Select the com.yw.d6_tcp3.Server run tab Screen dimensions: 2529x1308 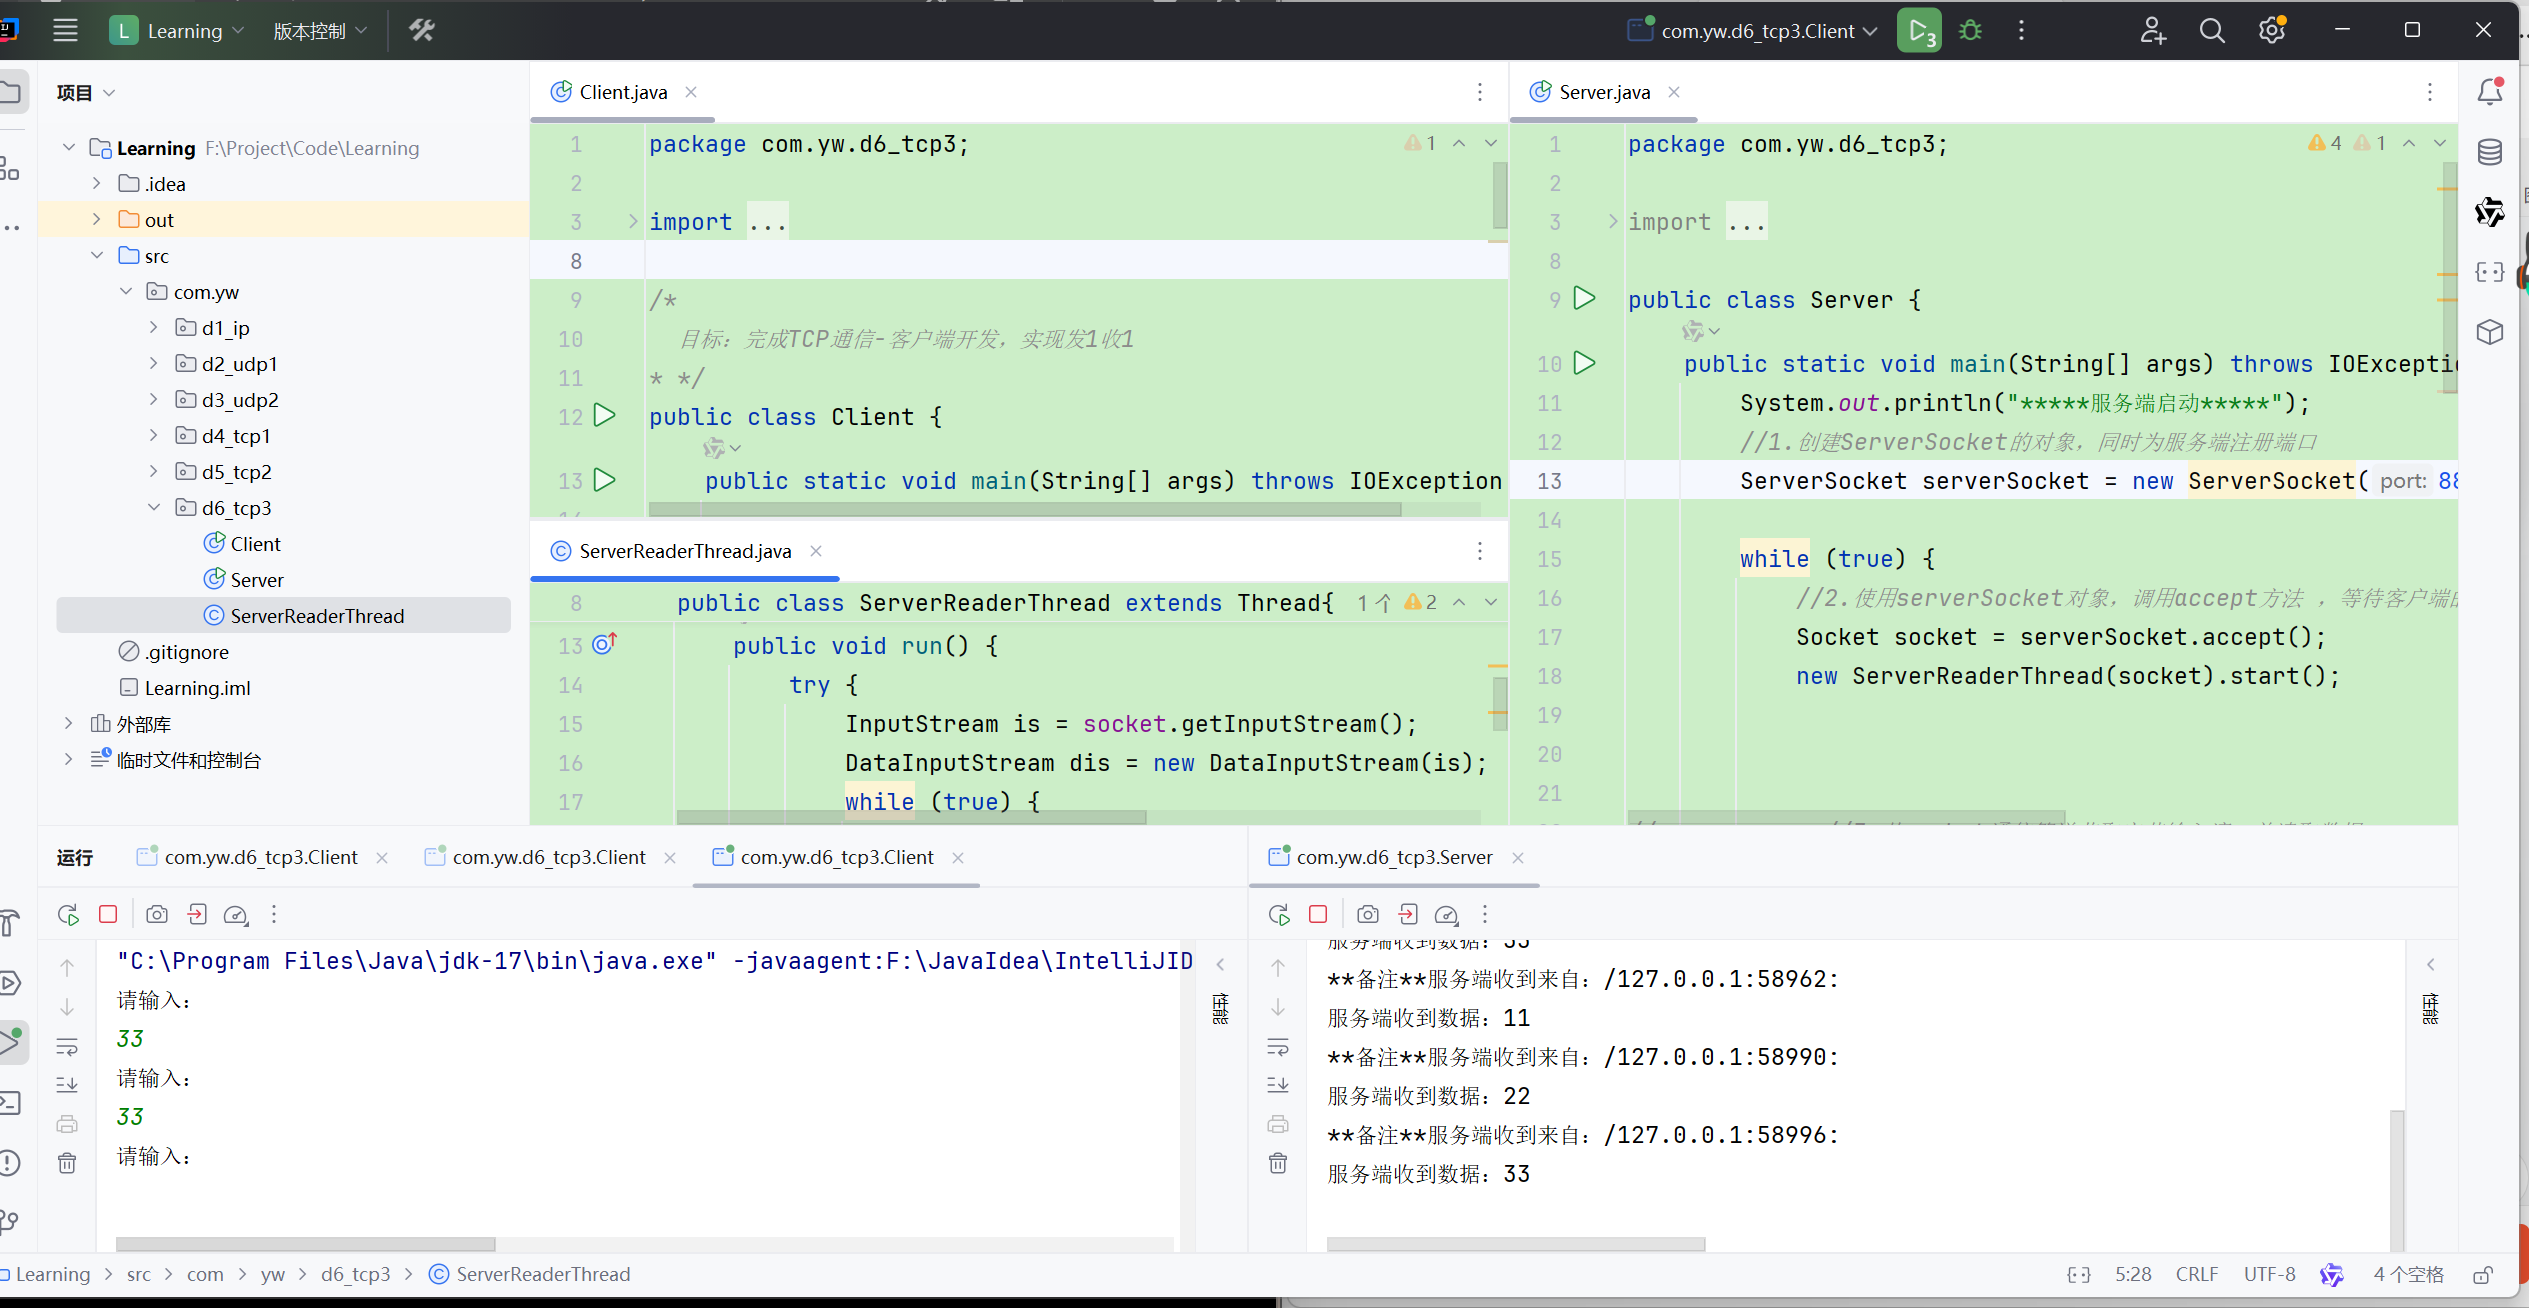pos(1393,857)
